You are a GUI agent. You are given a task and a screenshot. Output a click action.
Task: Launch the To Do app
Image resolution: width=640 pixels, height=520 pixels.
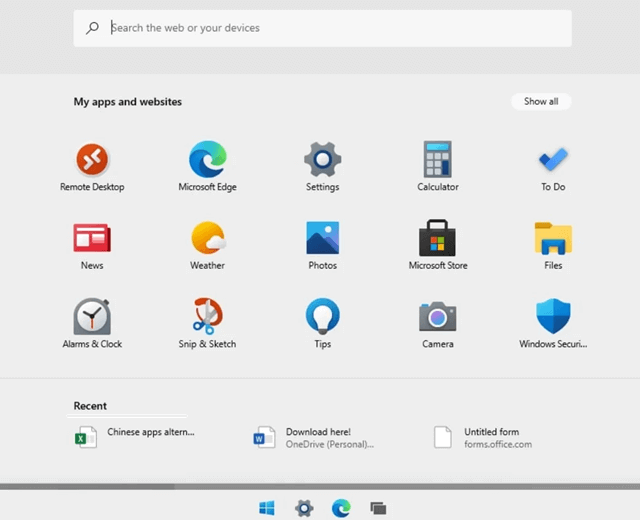[553, 167]
